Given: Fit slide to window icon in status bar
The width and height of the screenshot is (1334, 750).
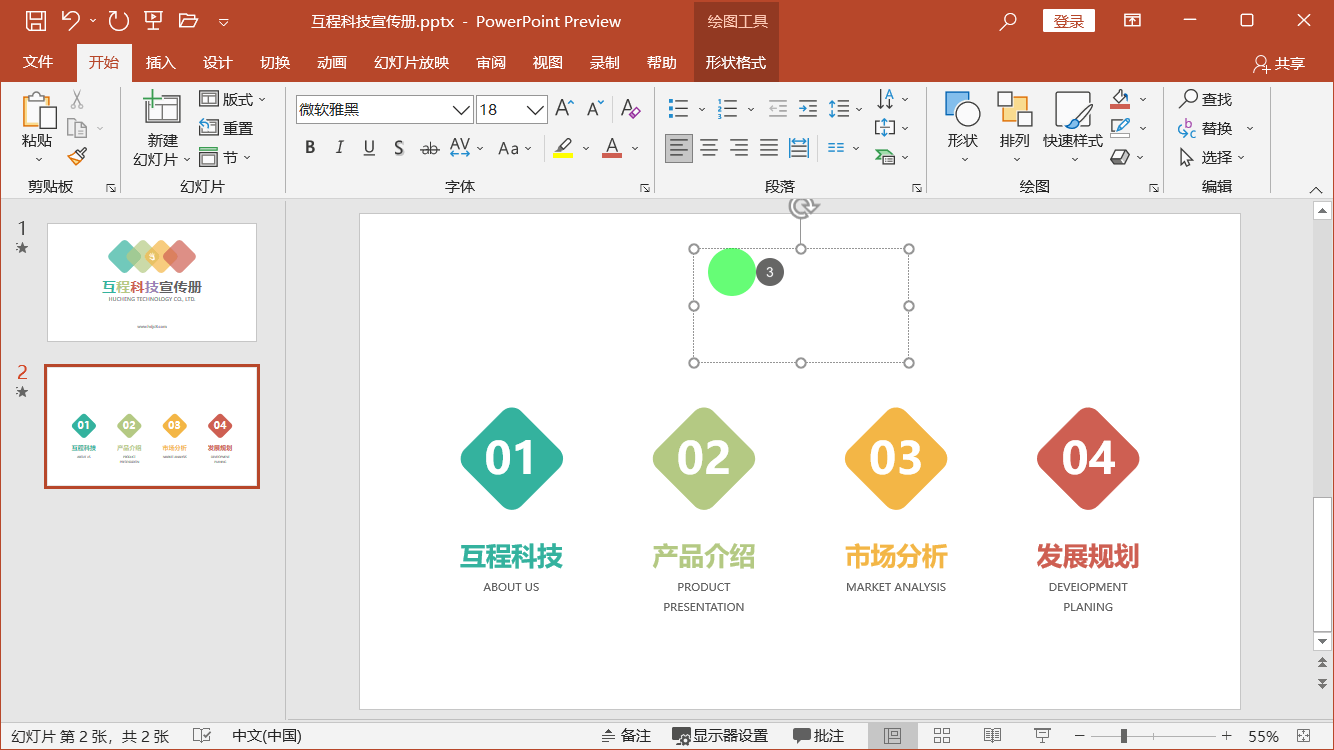Looking at the screenshot, I should coord(1302,736).
